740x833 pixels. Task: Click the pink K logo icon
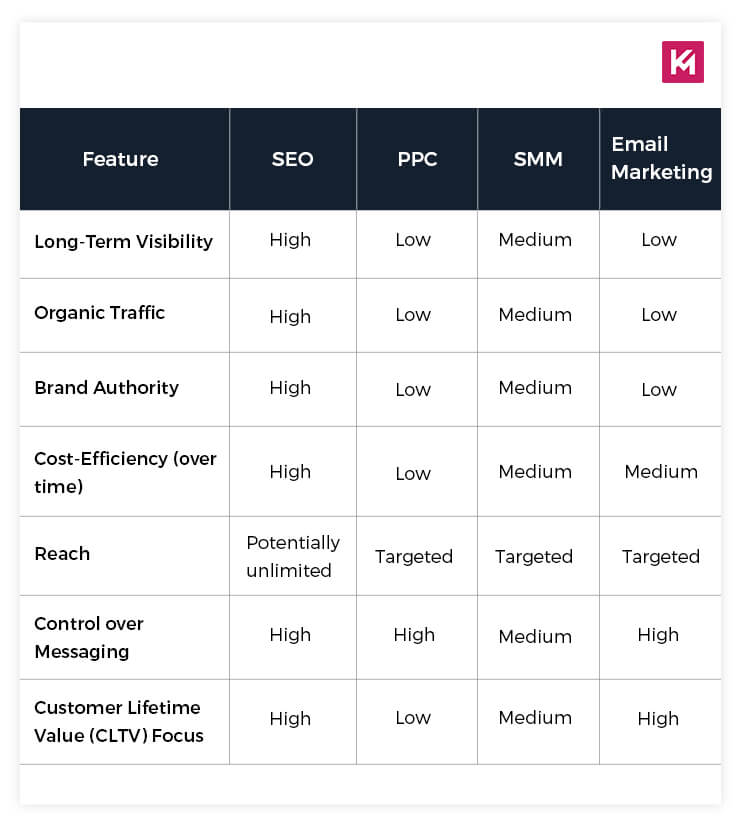(x=682, y=62)
